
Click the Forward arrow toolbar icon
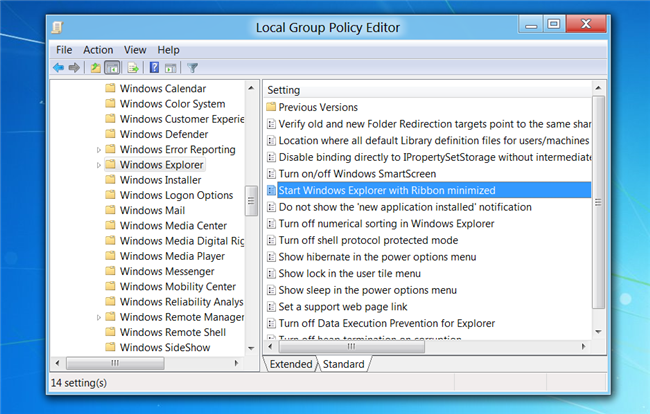tap(75, 68)
